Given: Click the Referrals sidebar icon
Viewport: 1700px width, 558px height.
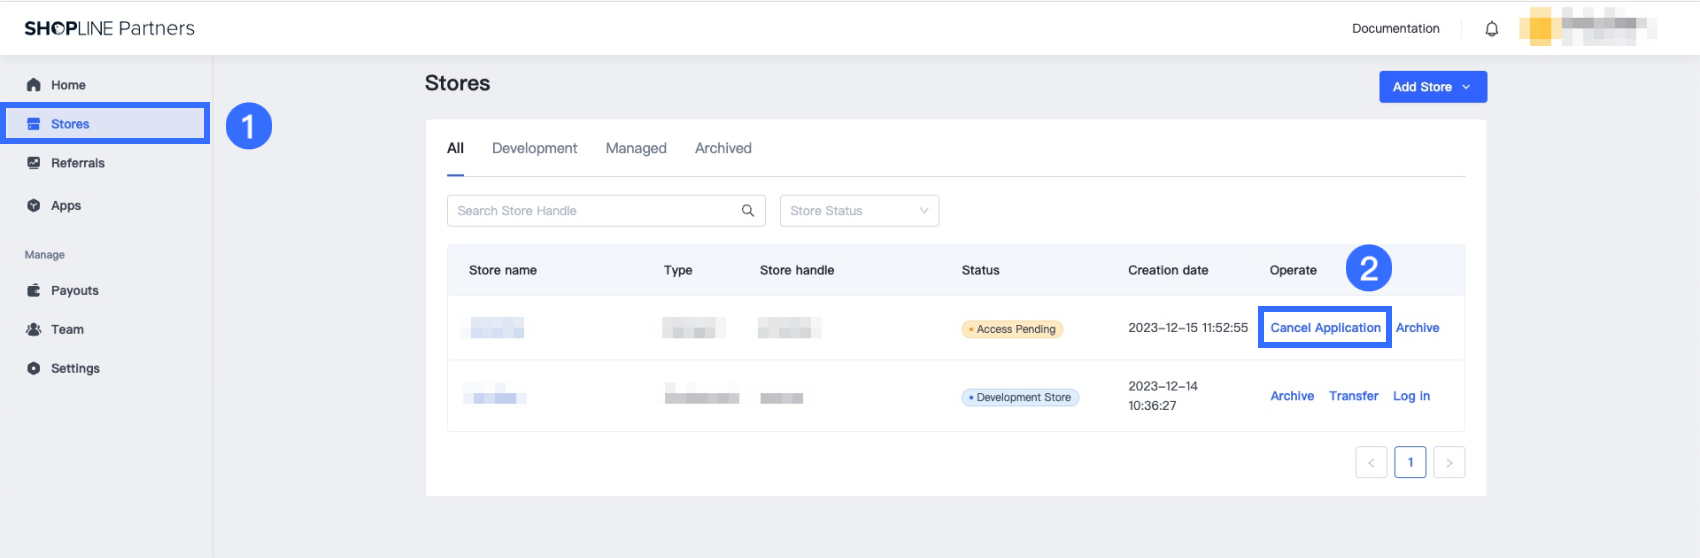Looking at the screenshot, I should pos(34,163).
